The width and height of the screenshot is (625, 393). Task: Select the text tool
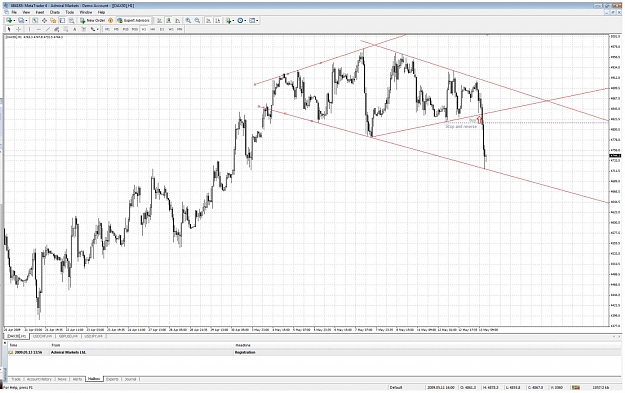pos(75,29)
